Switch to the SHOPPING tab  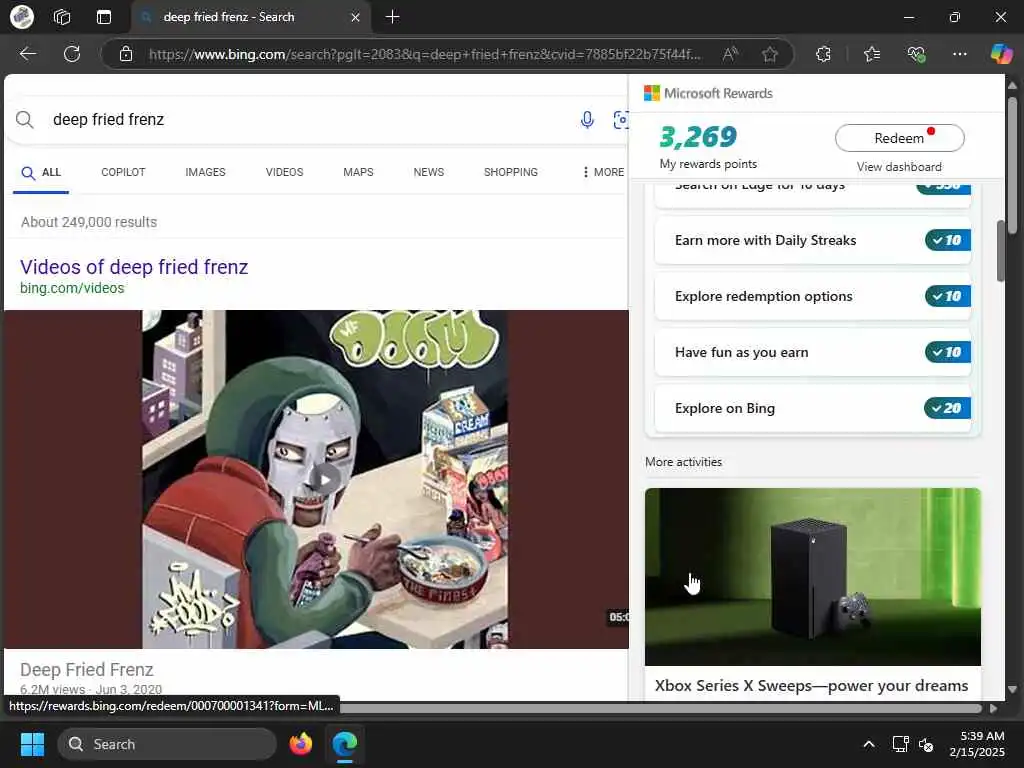pos(511,172)
